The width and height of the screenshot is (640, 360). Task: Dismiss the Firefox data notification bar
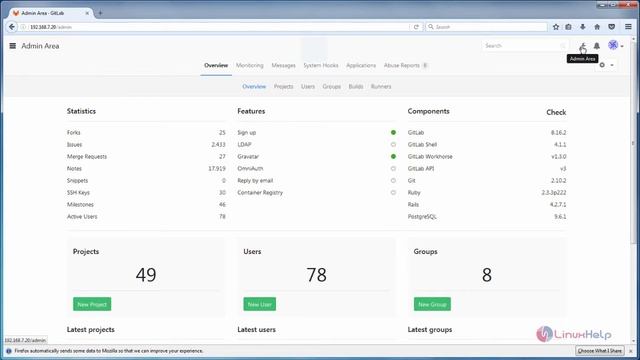[x=631, y=351]
